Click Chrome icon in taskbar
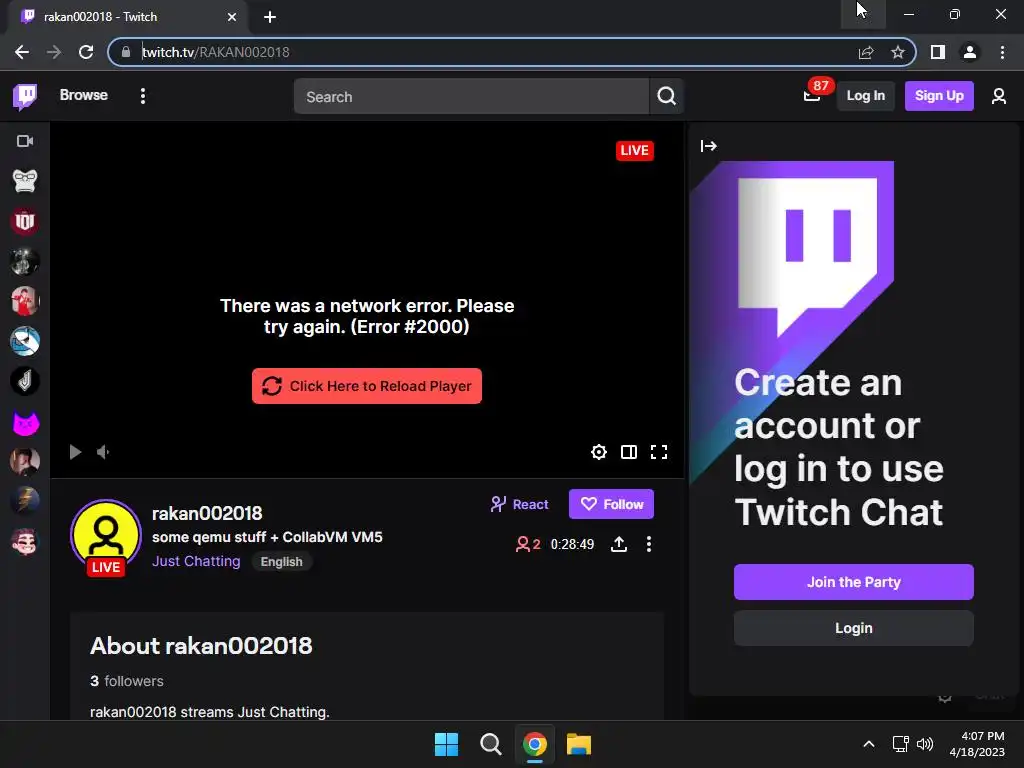Screen dimensions: 1024x768 (535, 744)
